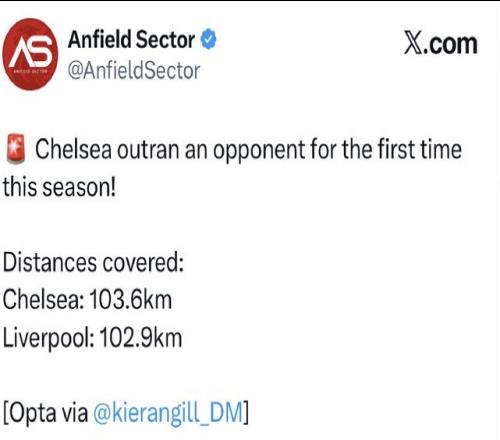Screen dimensions: 500x440
Task: Click the Anfield Sector display name
Action: tap(131, 39)
